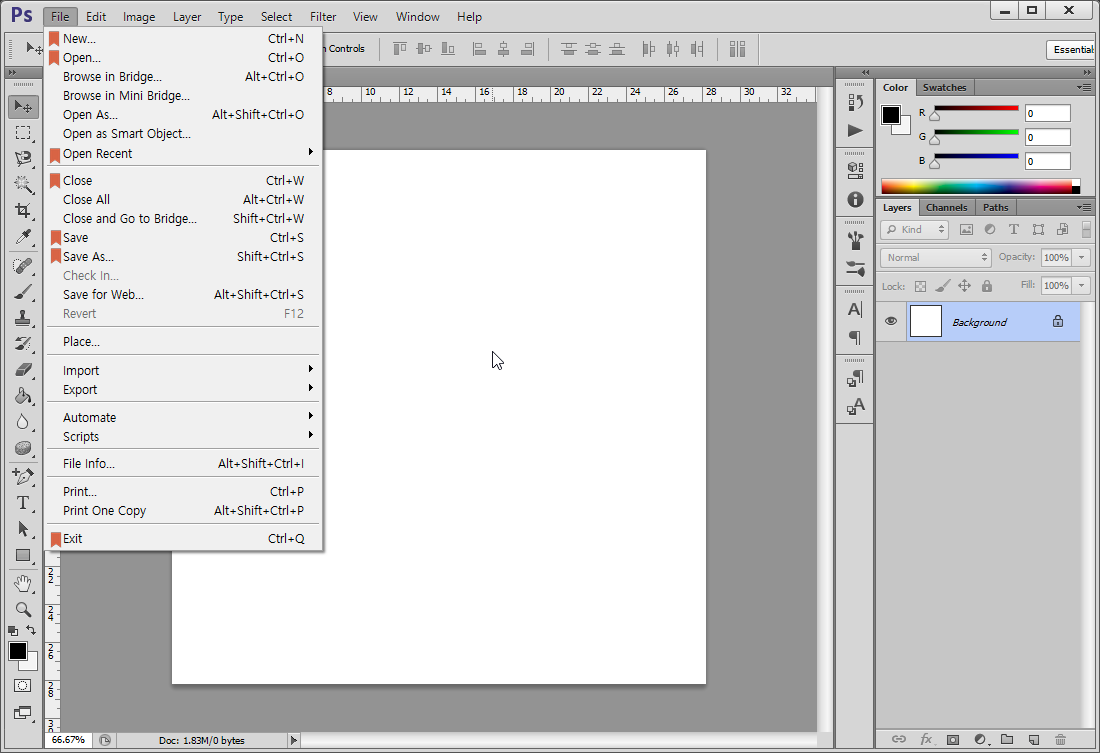The height and width of the screenshot is (753, 1100).
Task: Open the Normal blend mode dropdown
Action: (936, 258)
